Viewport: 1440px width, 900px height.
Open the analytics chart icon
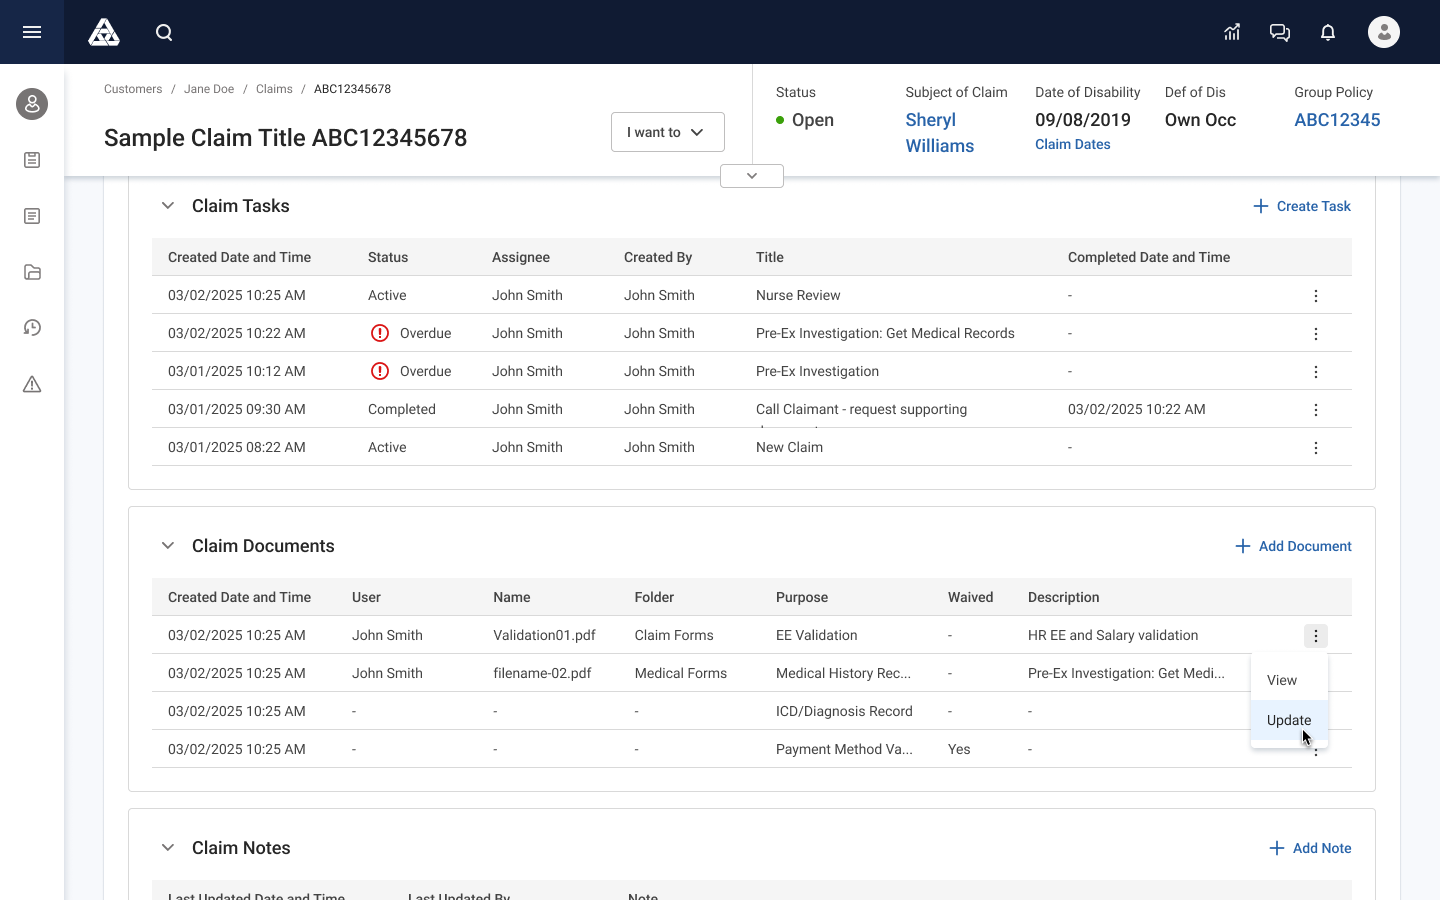pyautogui.click(x=1232, y=32)
